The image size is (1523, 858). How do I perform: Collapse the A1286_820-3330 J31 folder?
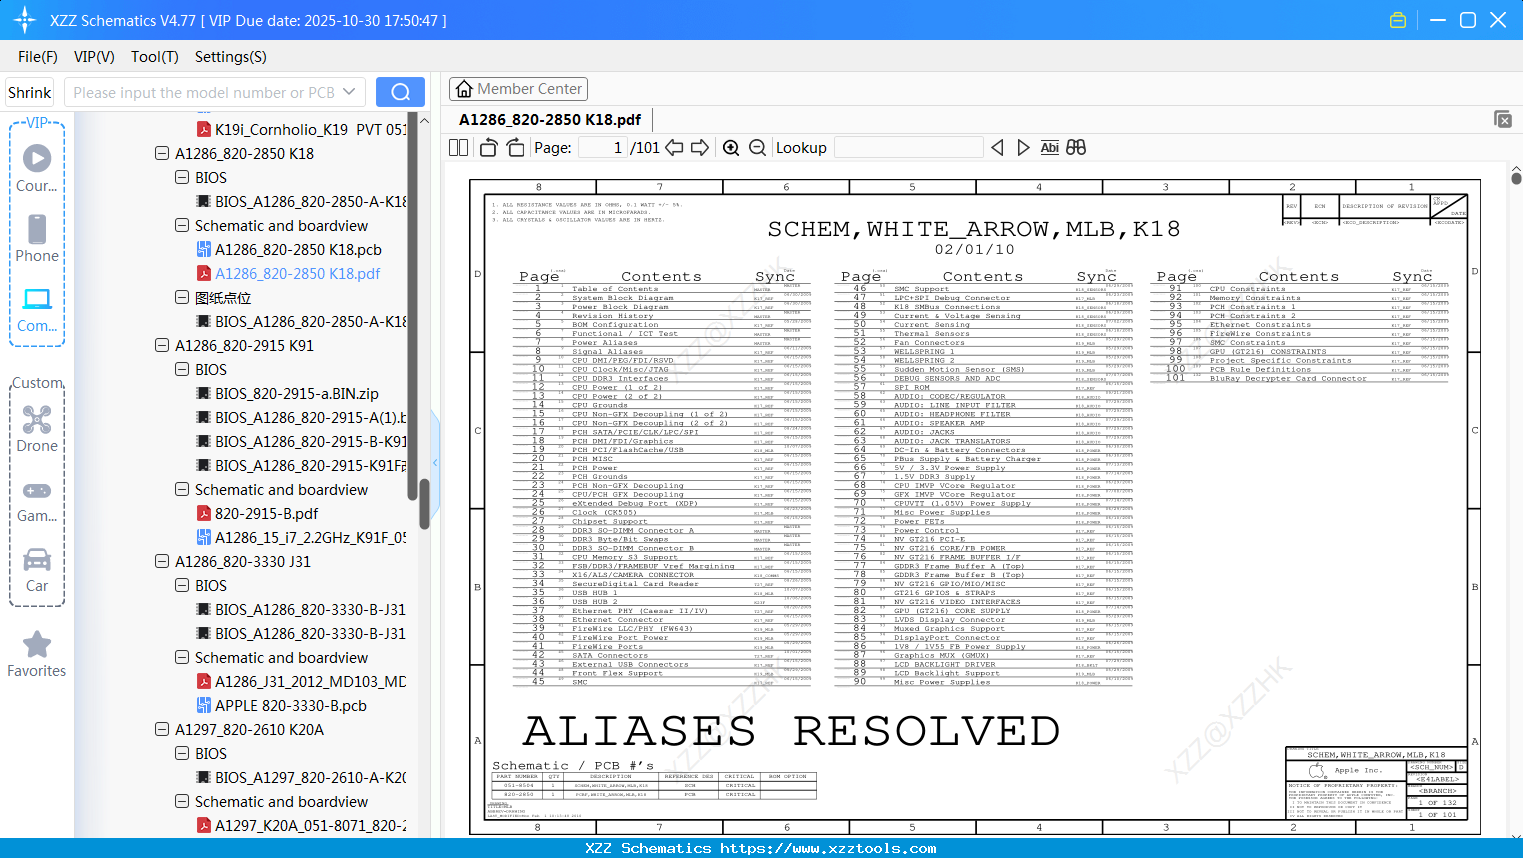click(x=162, y=562)
